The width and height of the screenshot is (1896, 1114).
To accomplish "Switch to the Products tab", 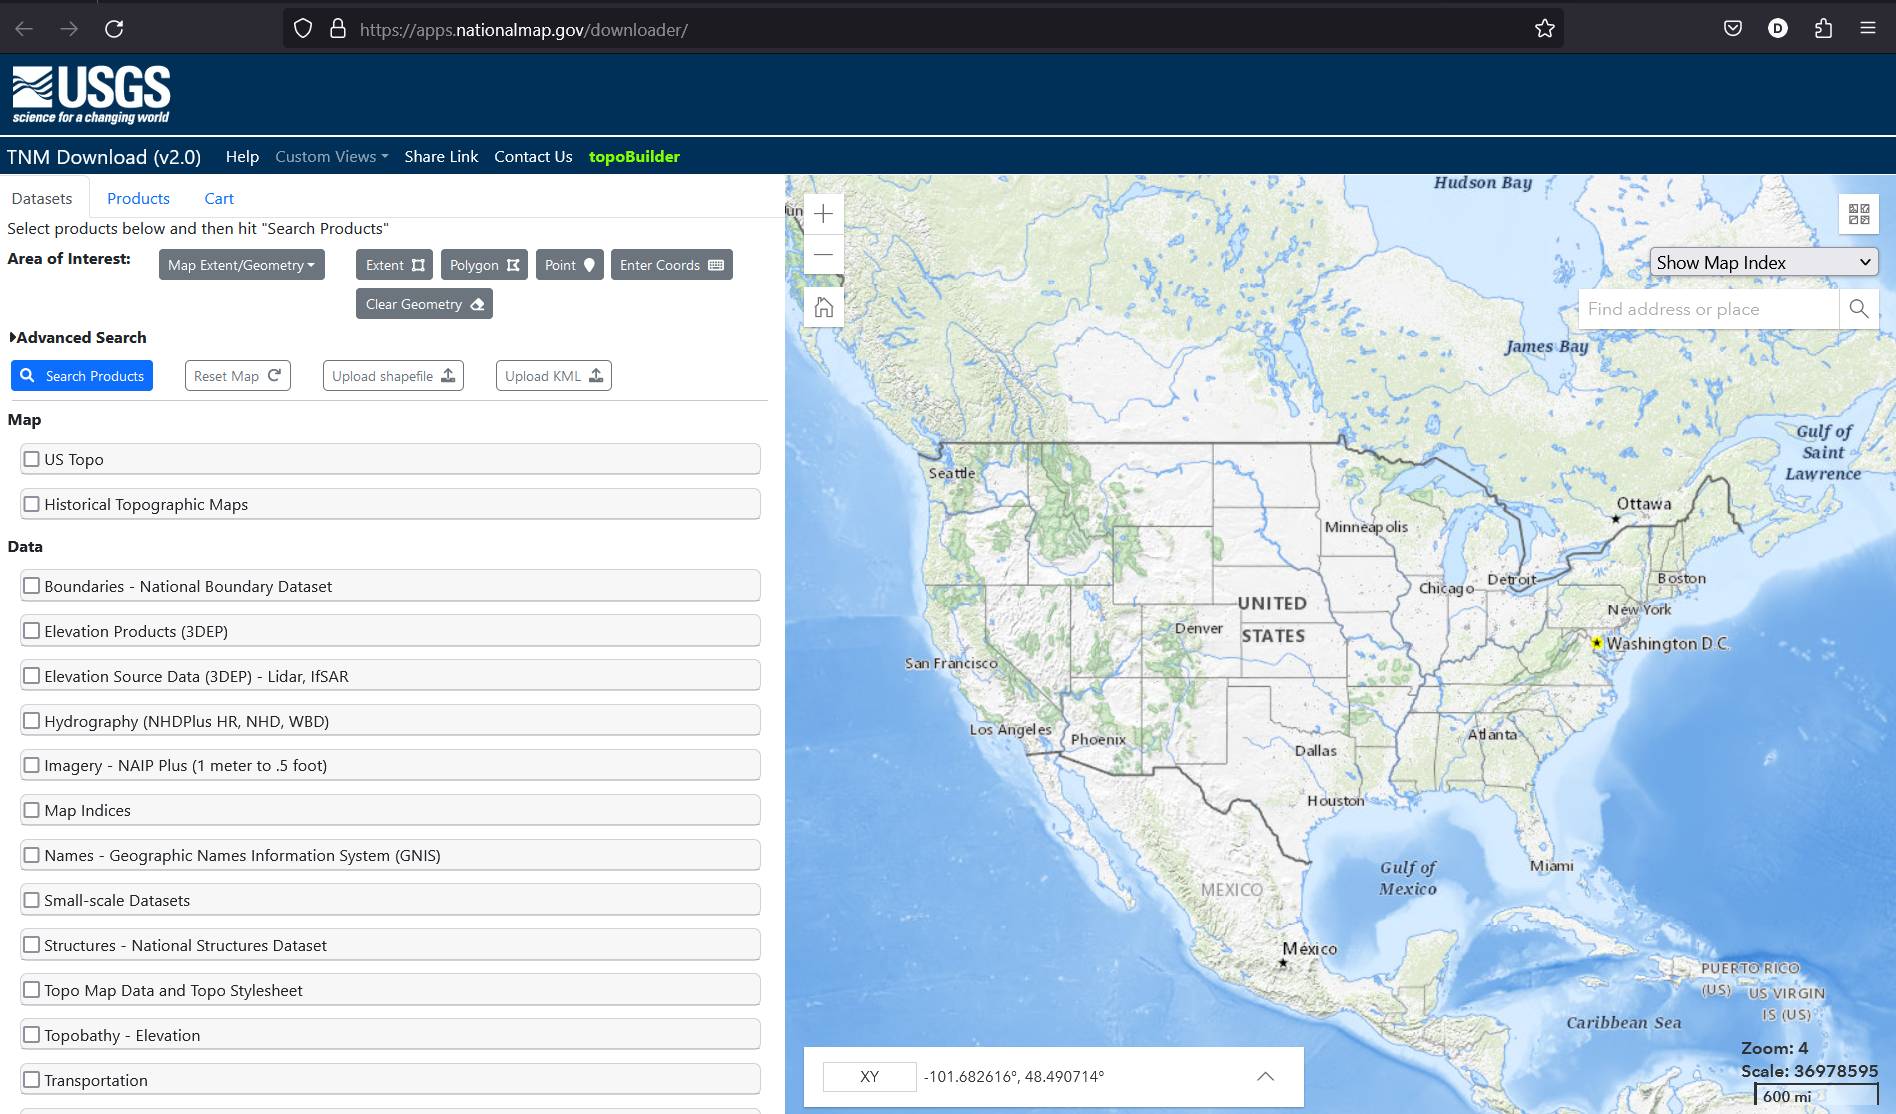I will click(138, 199).
